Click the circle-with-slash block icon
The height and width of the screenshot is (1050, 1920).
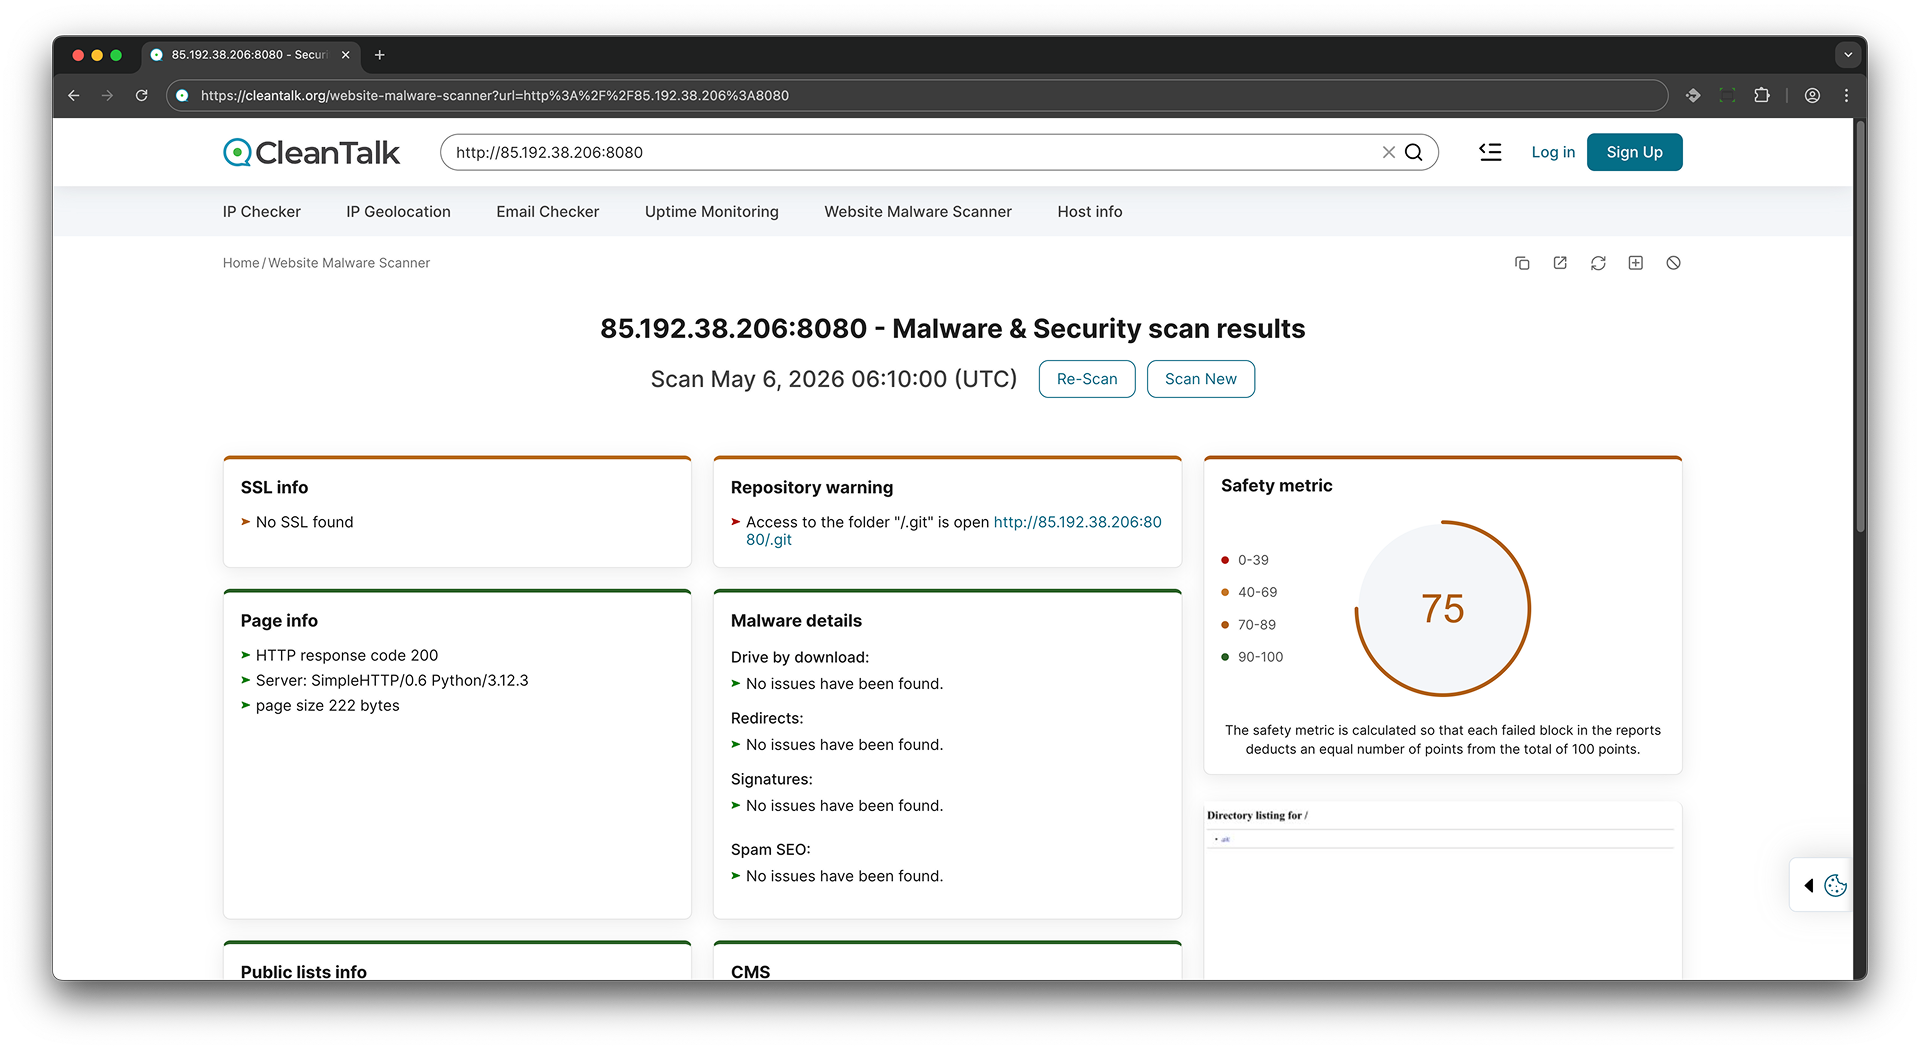click(1673, 263)
